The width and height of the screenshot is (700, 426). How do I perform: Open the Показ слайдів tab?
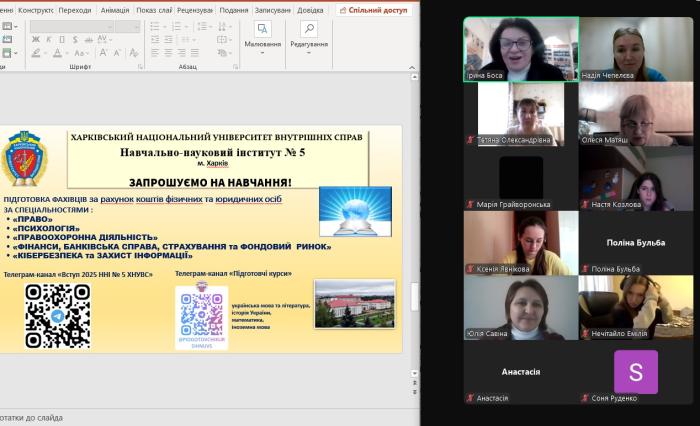click(x=153, y=9)
